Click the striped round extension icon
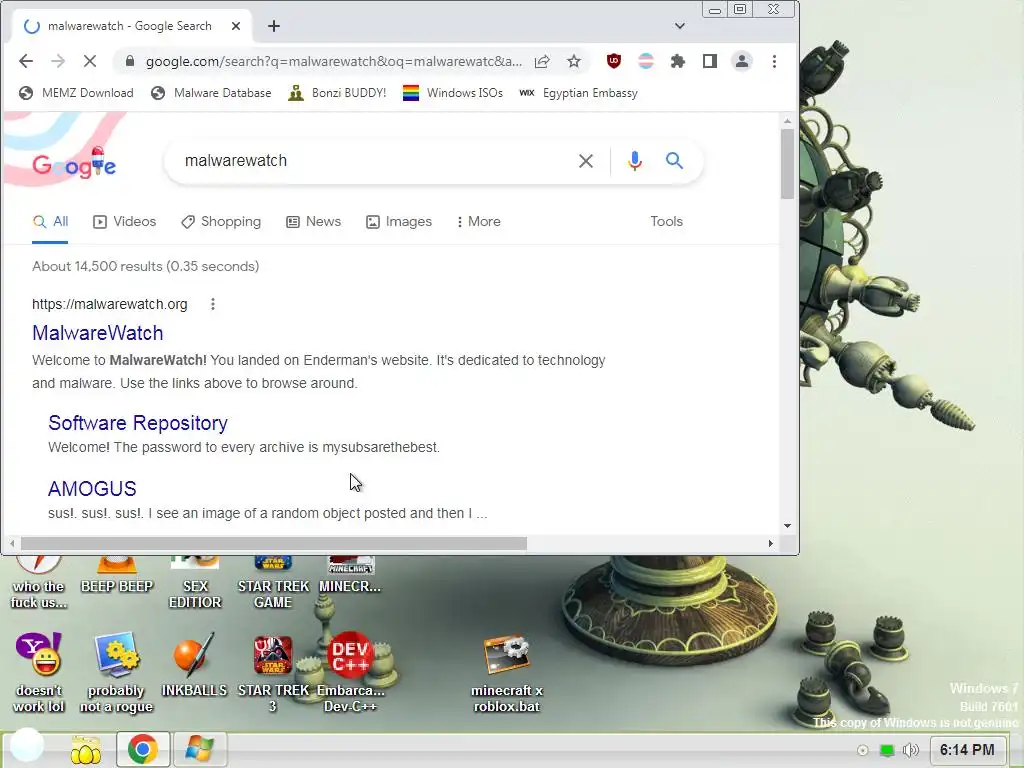1024x768 pixels. tap(645, 61)
